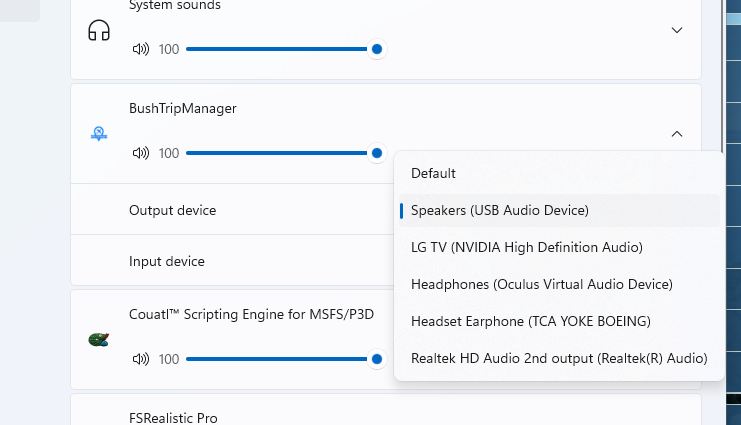
Task: Select Default output device option
Action: pos(433,173)
